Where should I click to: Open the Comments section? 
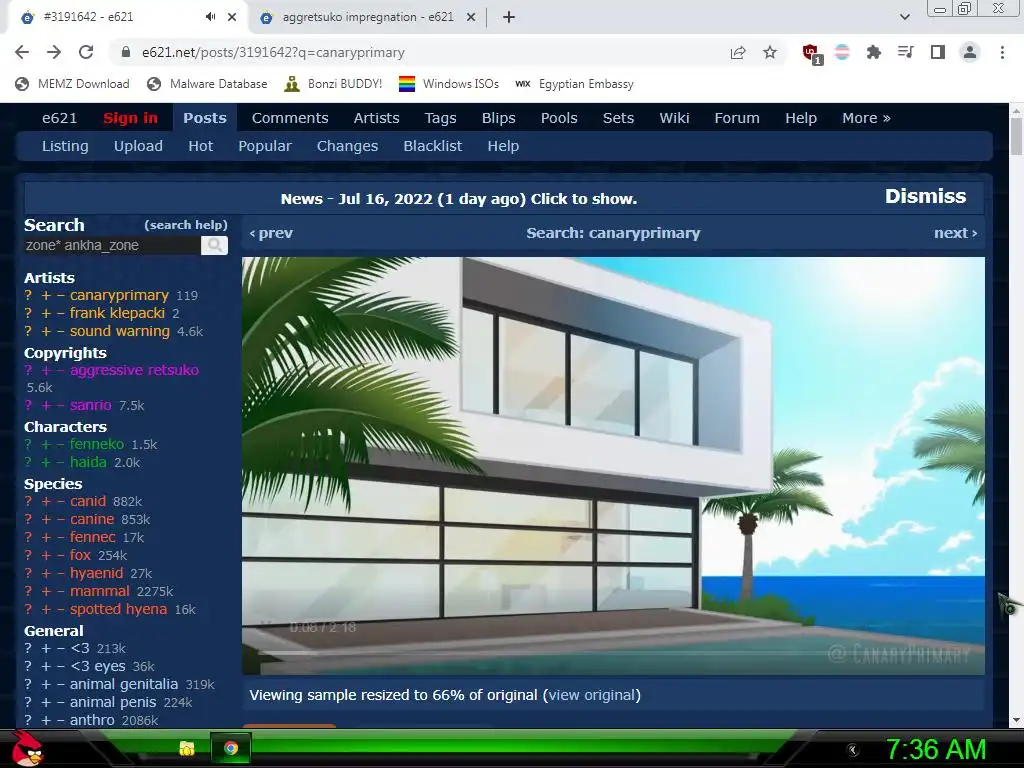click(x=290, y=118)
